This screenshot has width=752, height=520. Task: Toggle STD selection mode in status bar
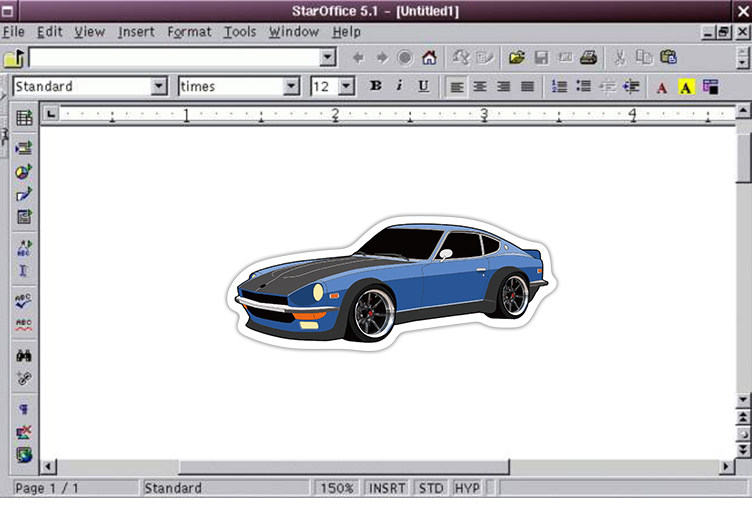tap(431, 488)
